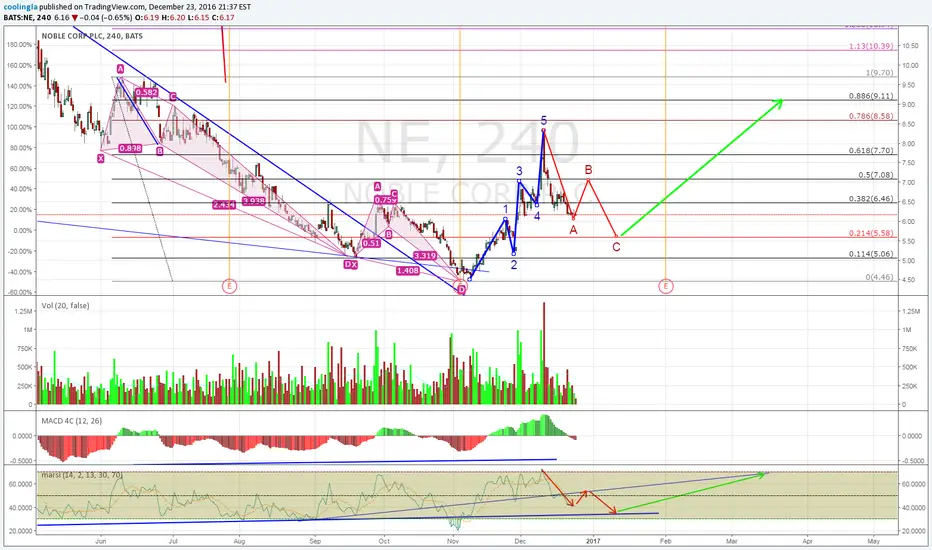This screenshot has width=932, height=550.
Task: Click the blue wave 1 label
Action: point(506,209)
